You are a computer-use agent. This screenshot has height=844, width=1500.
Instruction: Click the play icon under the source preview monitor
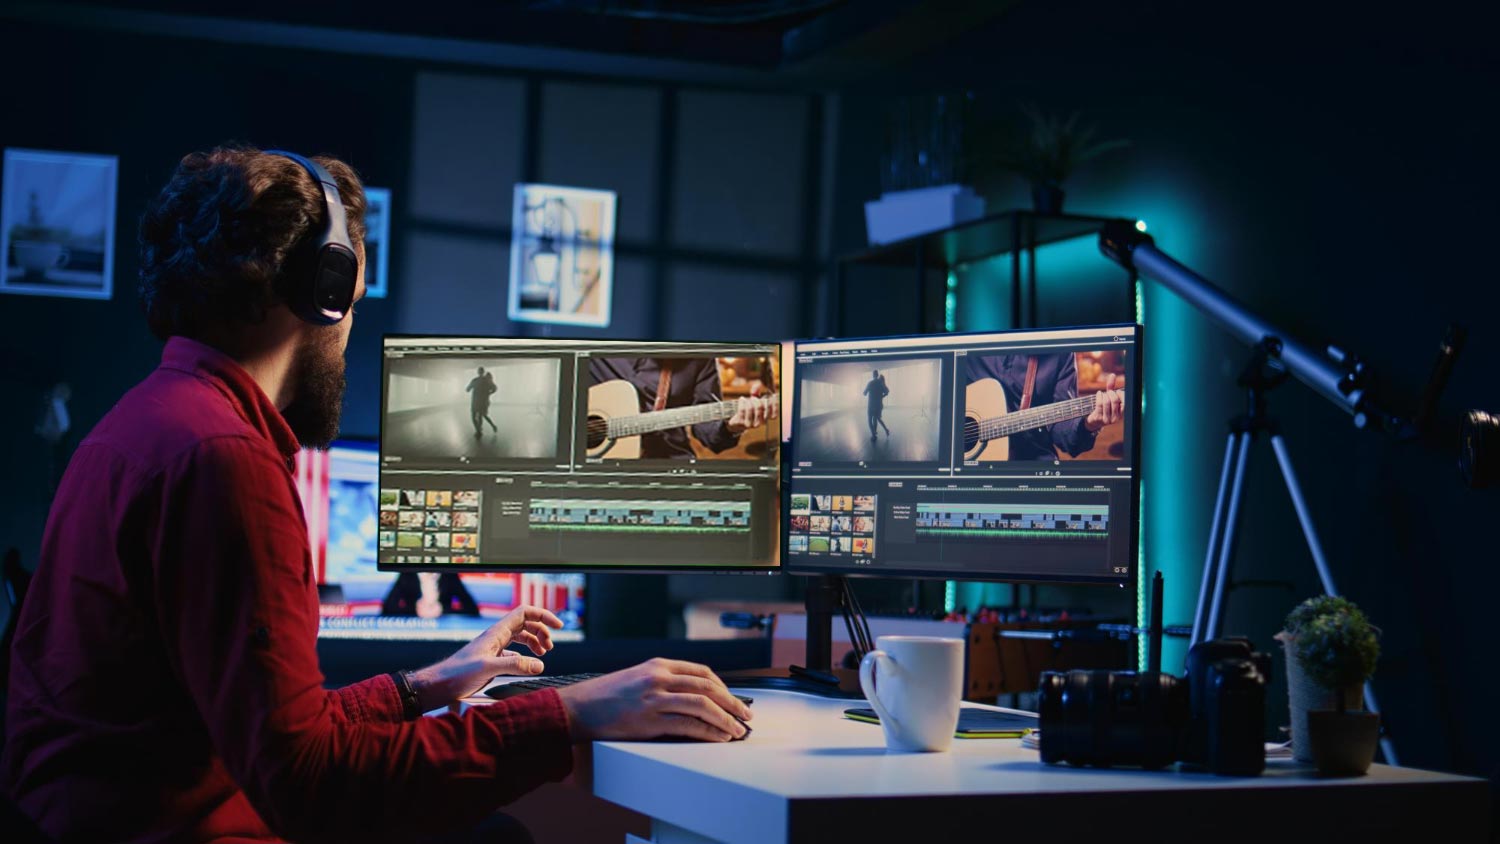point(861,465)
